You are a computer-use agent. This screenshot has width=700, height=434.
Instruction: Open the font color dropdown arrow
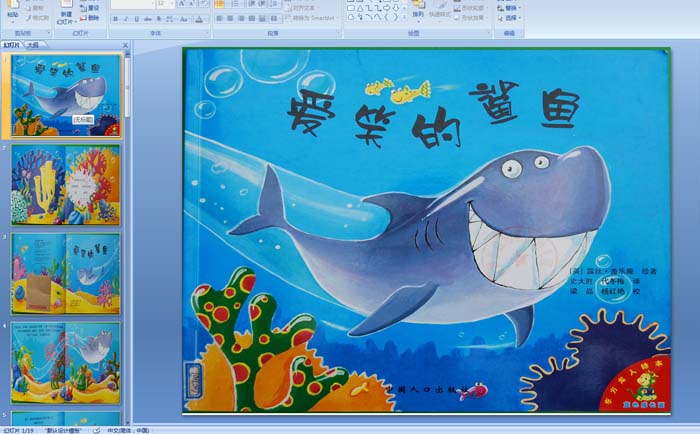(206, 19)
